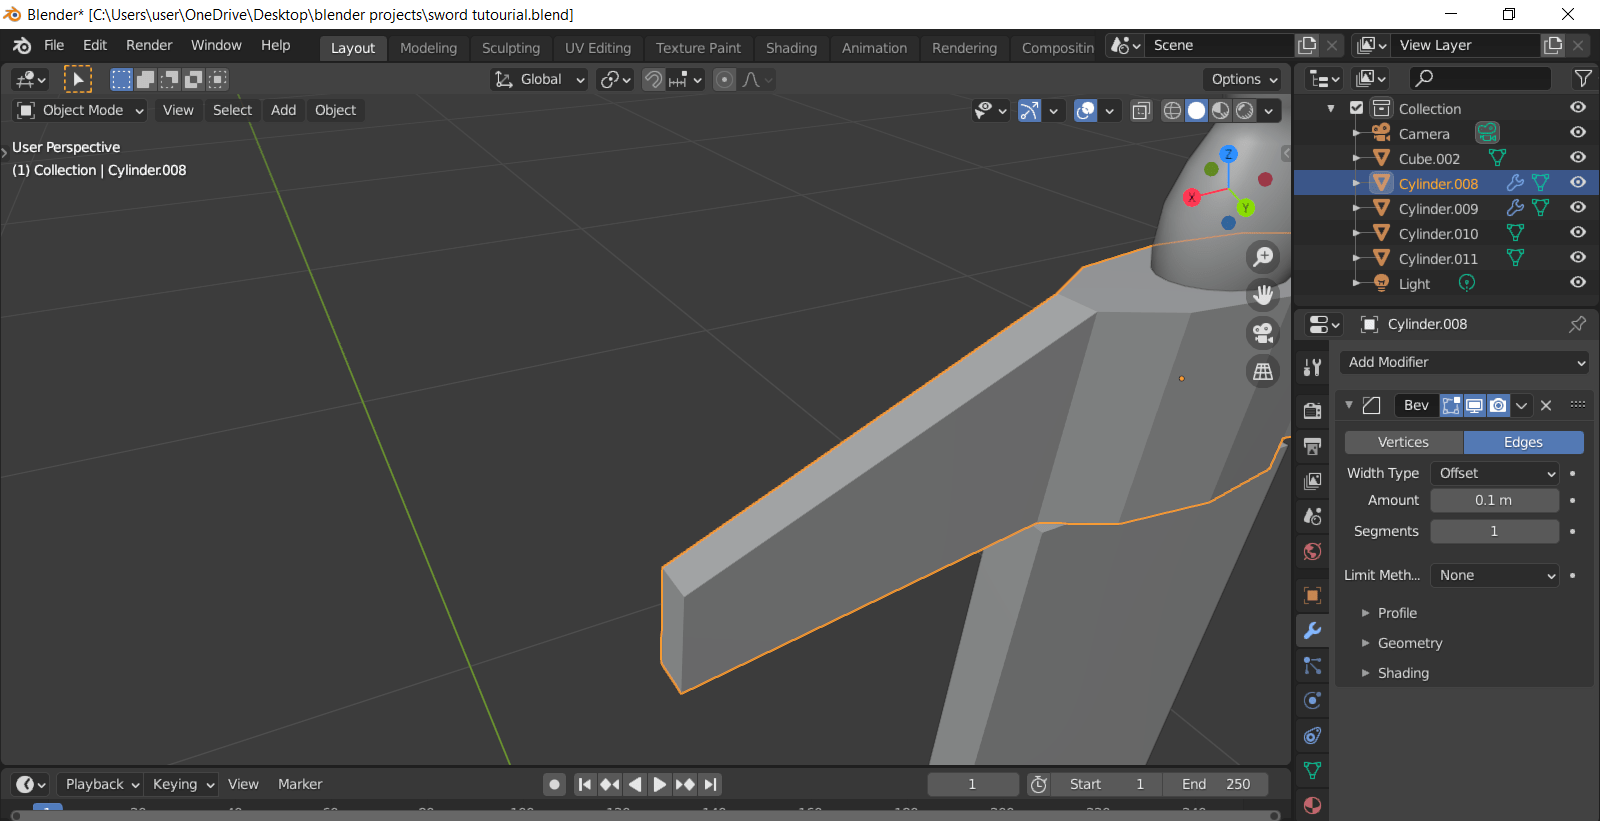Open the Physics properties tab icon
Viewport: 1600px width, 821px height.
pyautogui.click(x=1313, y=700)
